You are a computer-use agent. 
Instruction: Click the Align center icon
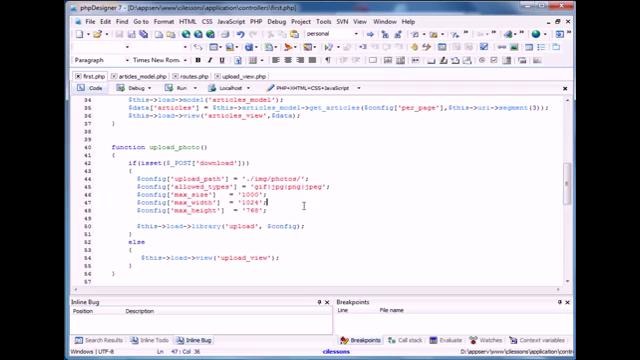click(288, 60)
